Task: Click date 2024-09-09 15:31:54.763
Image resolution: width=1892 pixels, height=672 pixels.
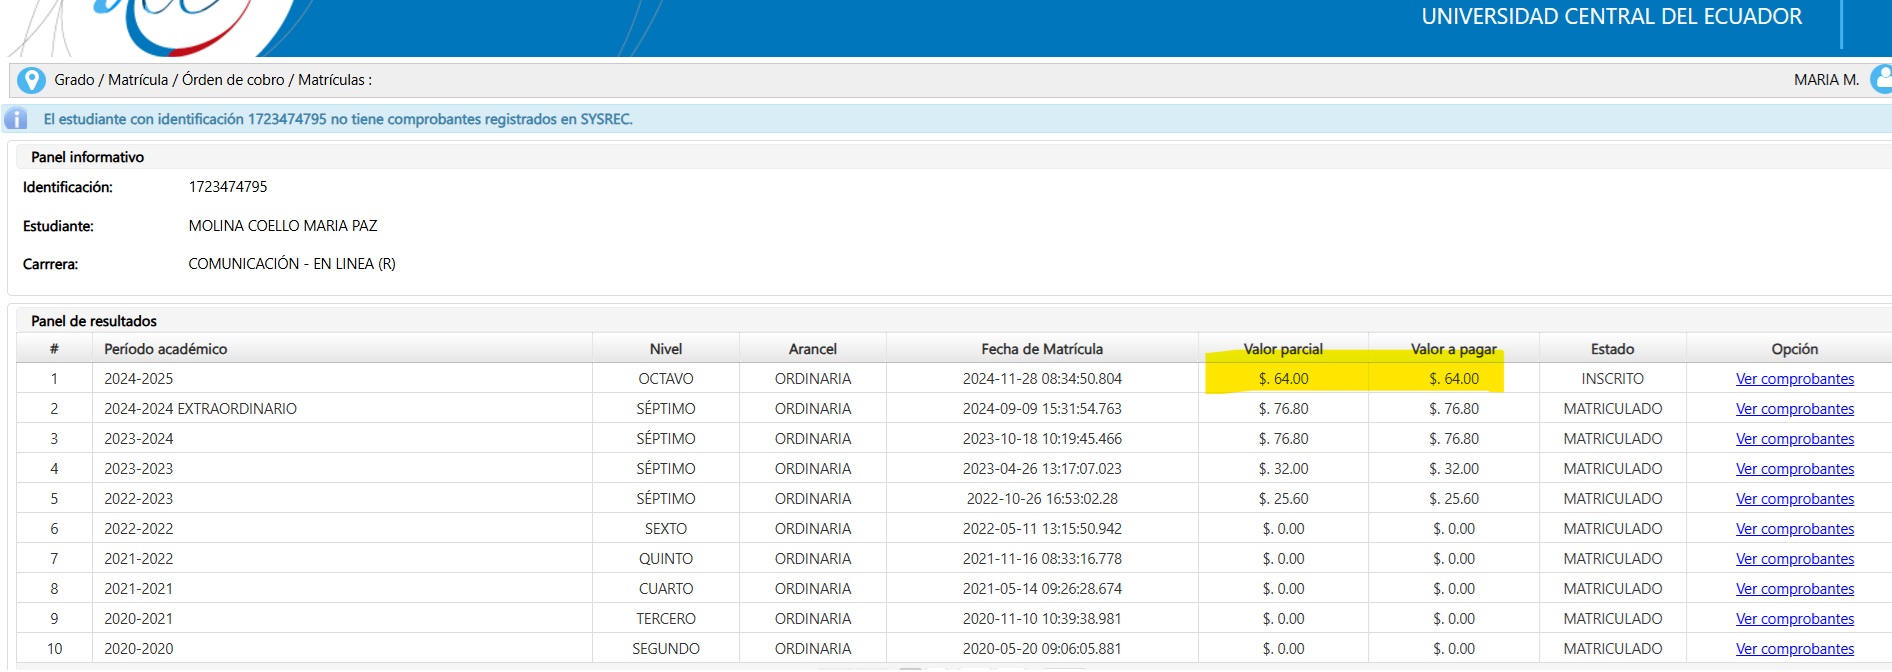Action: click(1042, 409)
